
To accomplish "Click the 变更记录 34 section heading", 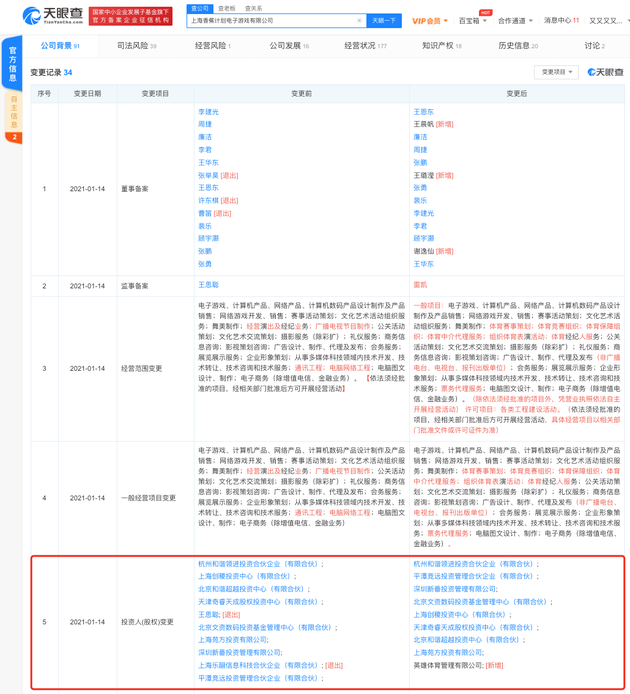I will pyautogui.click(x=51, y=72).
